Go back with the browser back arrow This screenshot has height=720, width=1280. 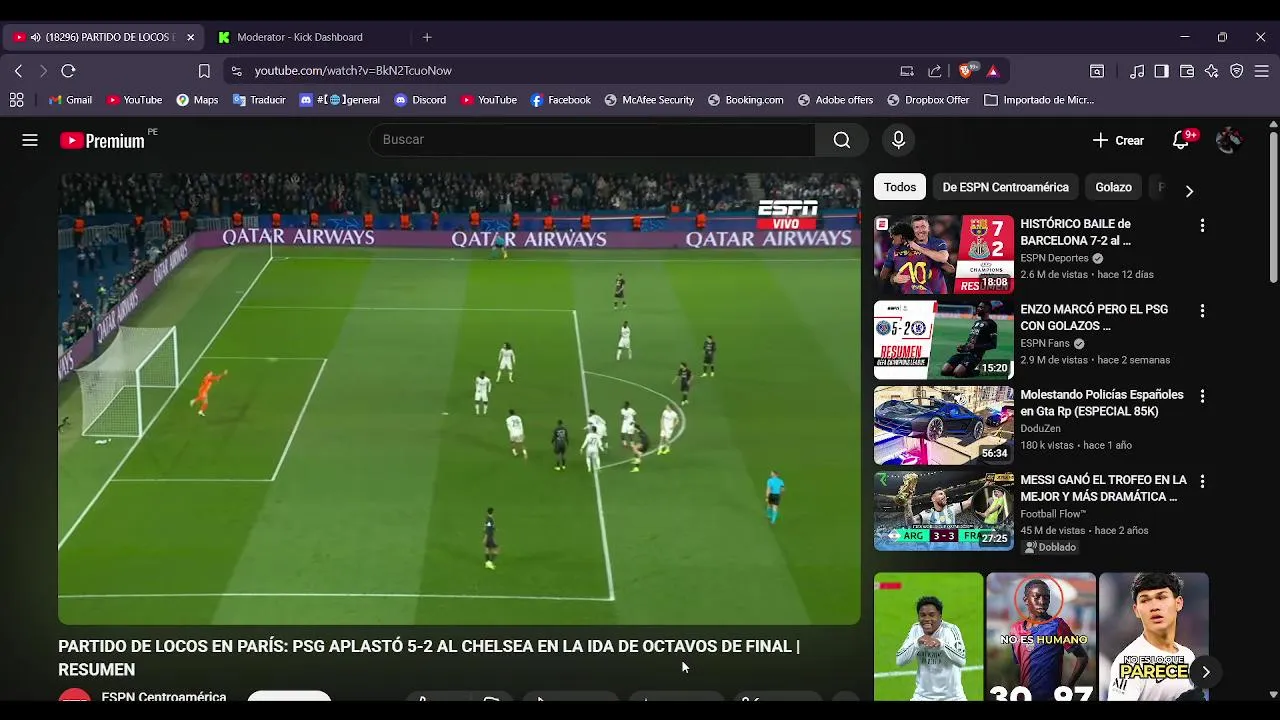(18, 71)
